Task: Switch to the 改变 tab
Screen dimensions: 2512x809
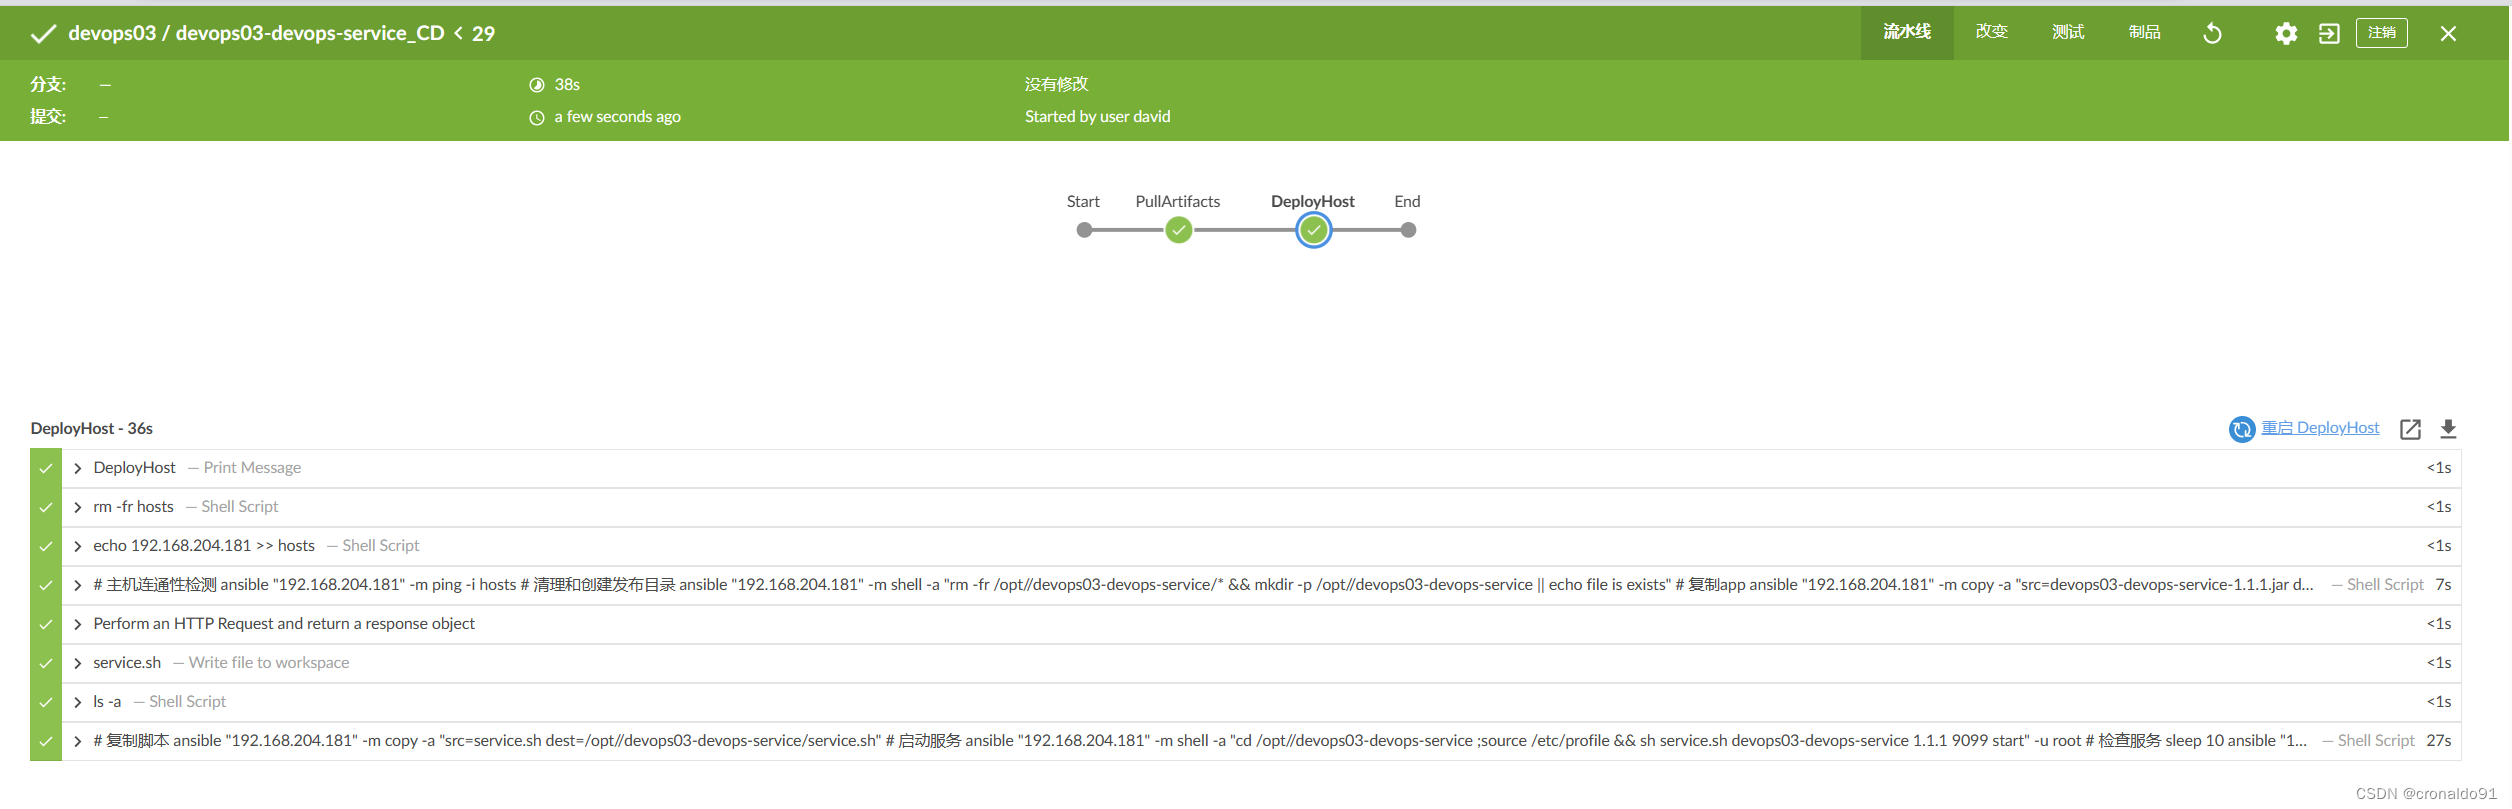Action: pyautogui.click(x=1991, y=32)
